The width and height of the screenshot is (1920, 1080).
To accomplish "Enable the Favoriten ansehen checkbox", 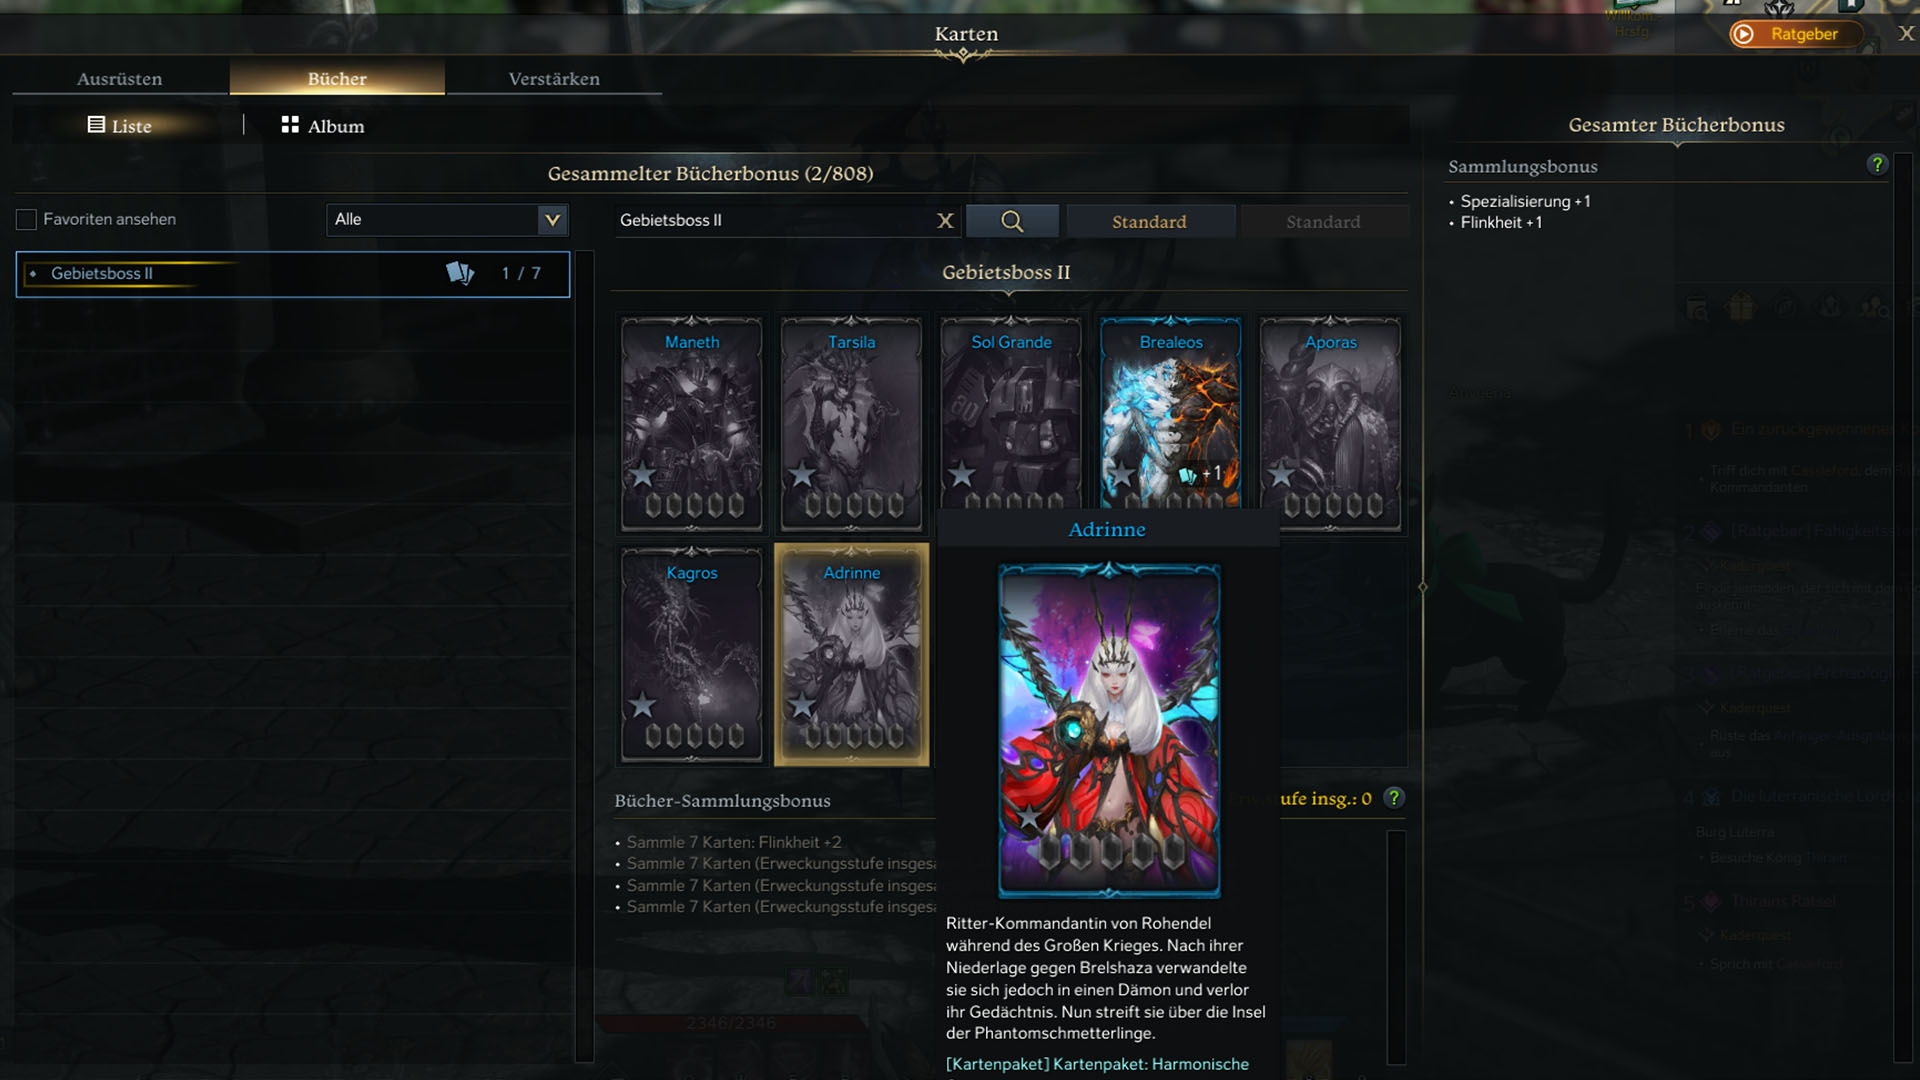I will pyautogui.click(x=27, y=219).
